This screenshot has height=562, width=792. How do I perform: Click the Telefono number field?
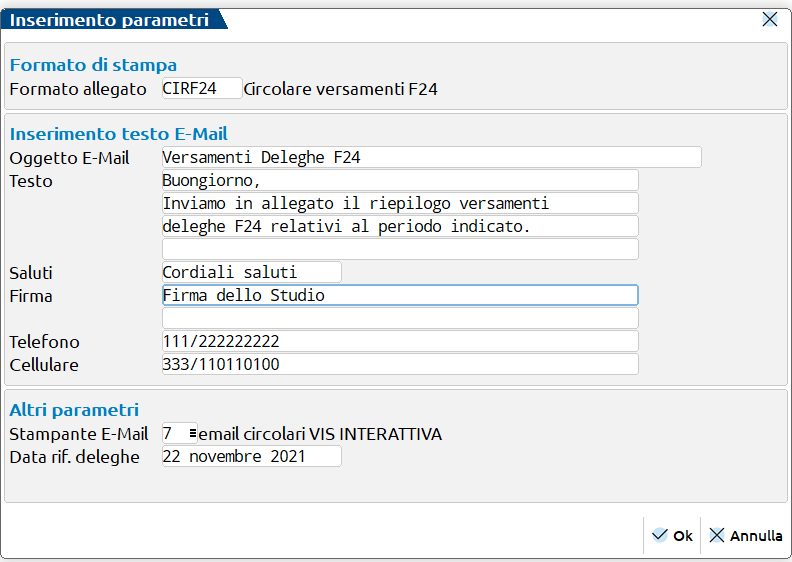tap(399, 341)
